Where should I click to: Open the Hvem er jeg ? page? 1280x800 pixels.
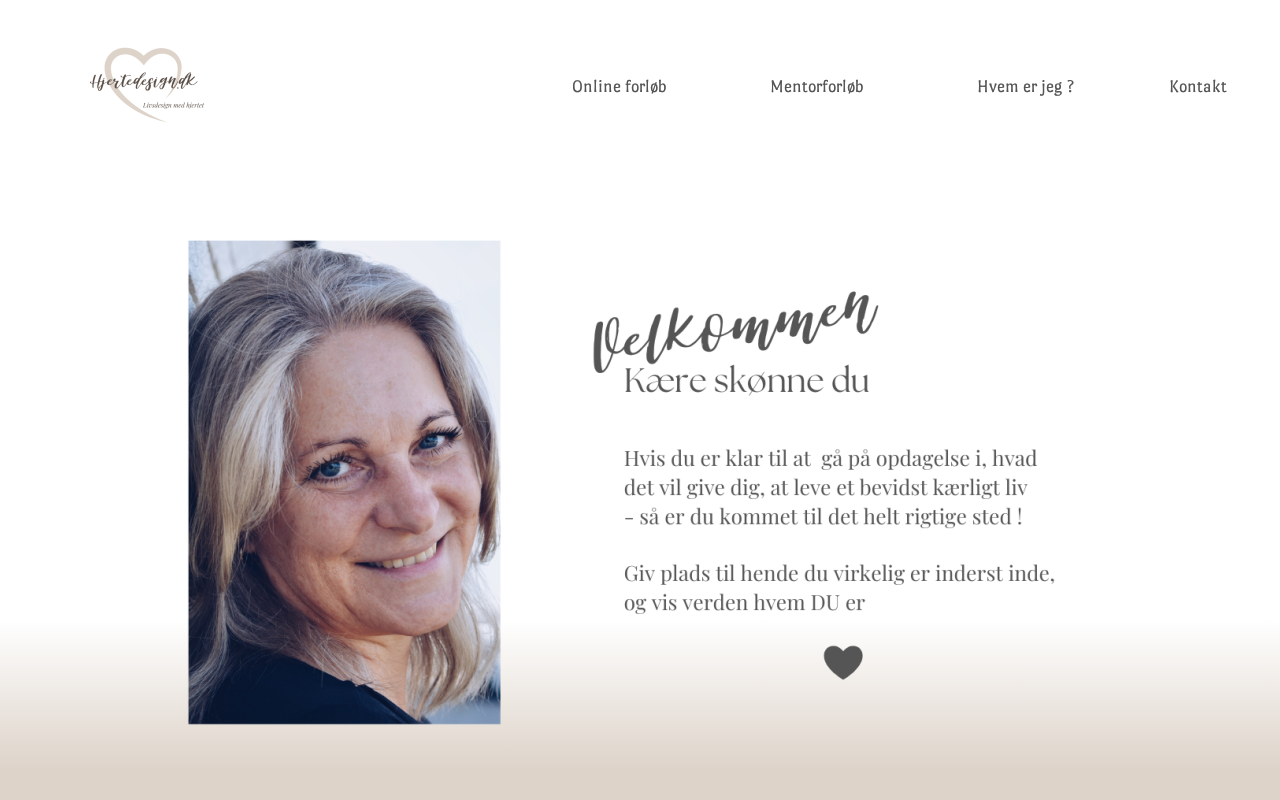coord(1025,86)
